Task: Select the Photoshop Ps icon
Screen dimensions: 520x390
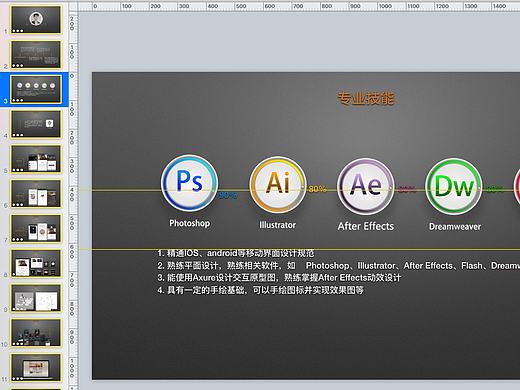Action: click(190, 183)
